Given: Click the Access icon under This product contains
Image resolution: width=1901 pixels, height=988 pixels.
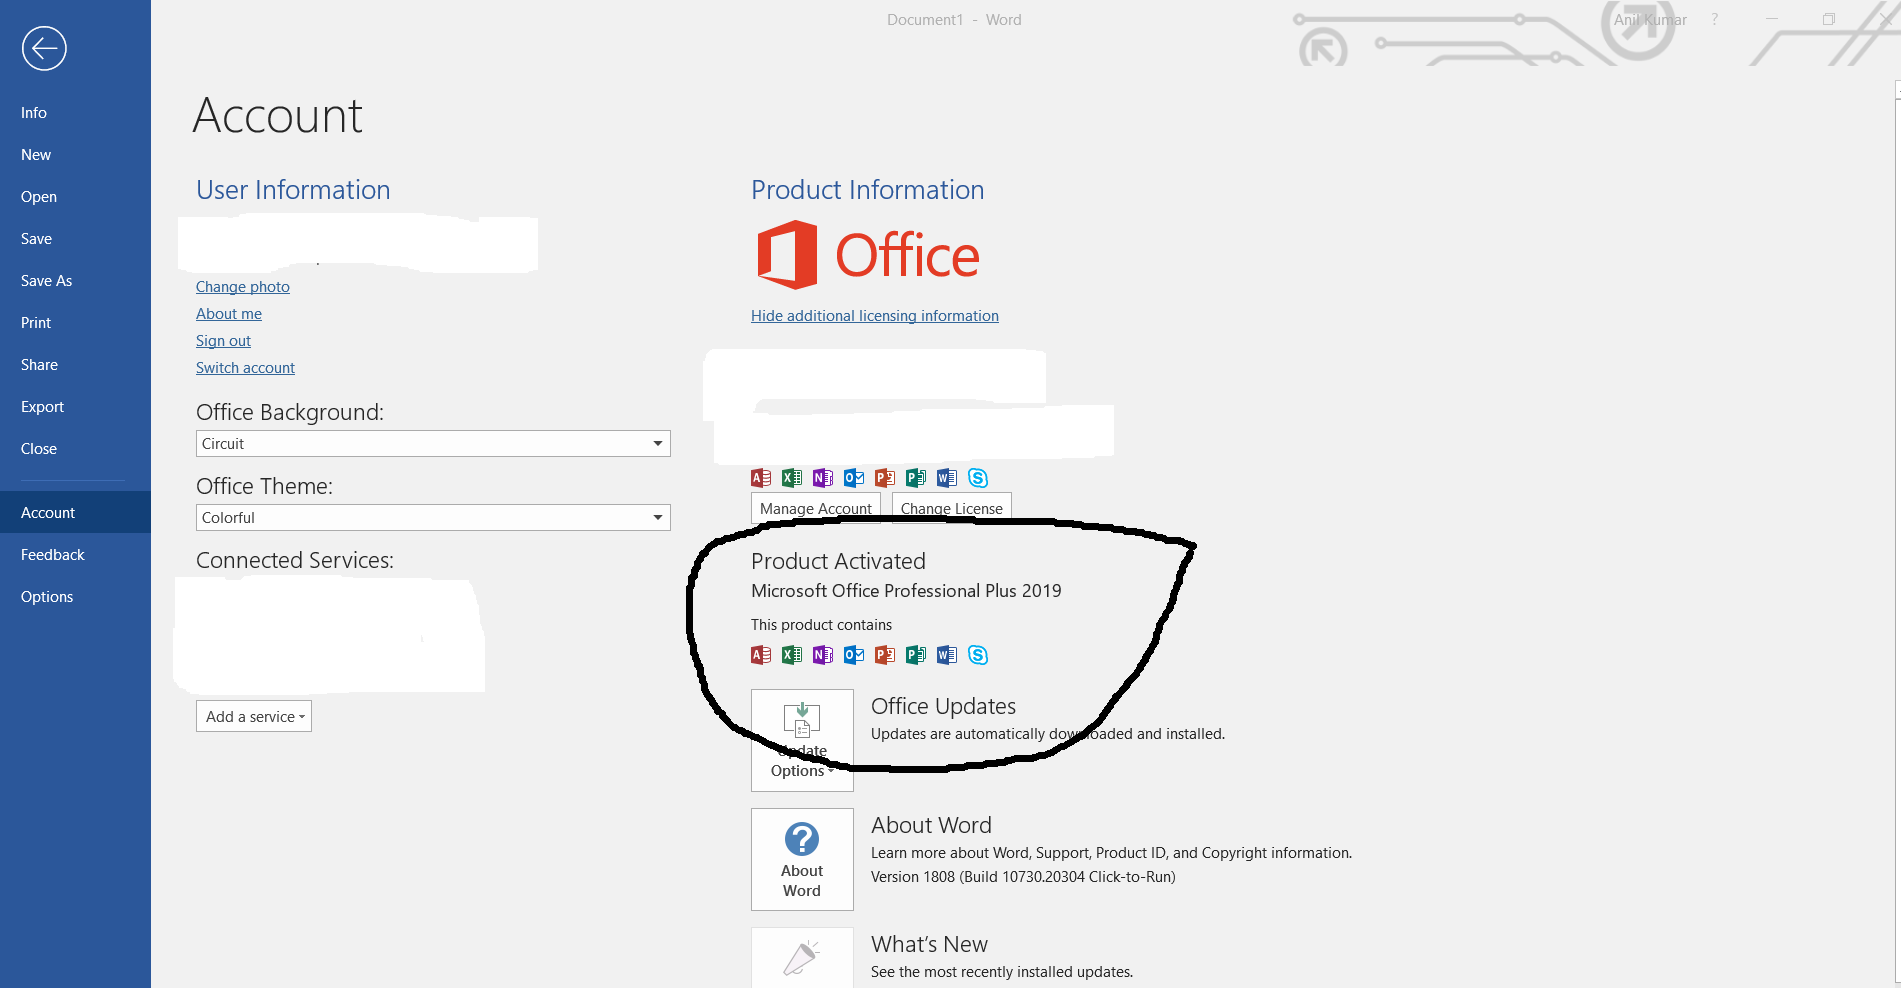Looking at the screenshot, I should (761, 655).
